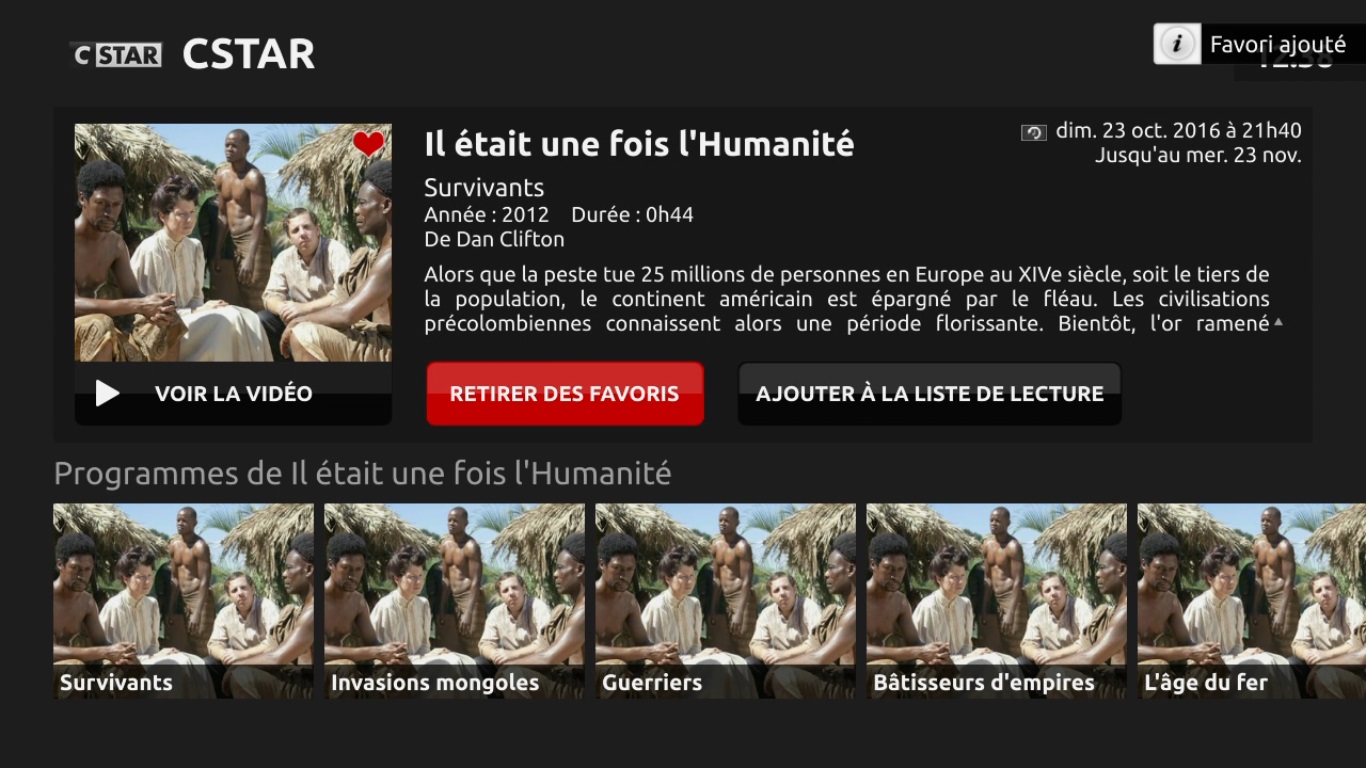Screen dimensions: 1366x768
Task: Click the Favori ajouté notification
Action: coord(1259,44)
